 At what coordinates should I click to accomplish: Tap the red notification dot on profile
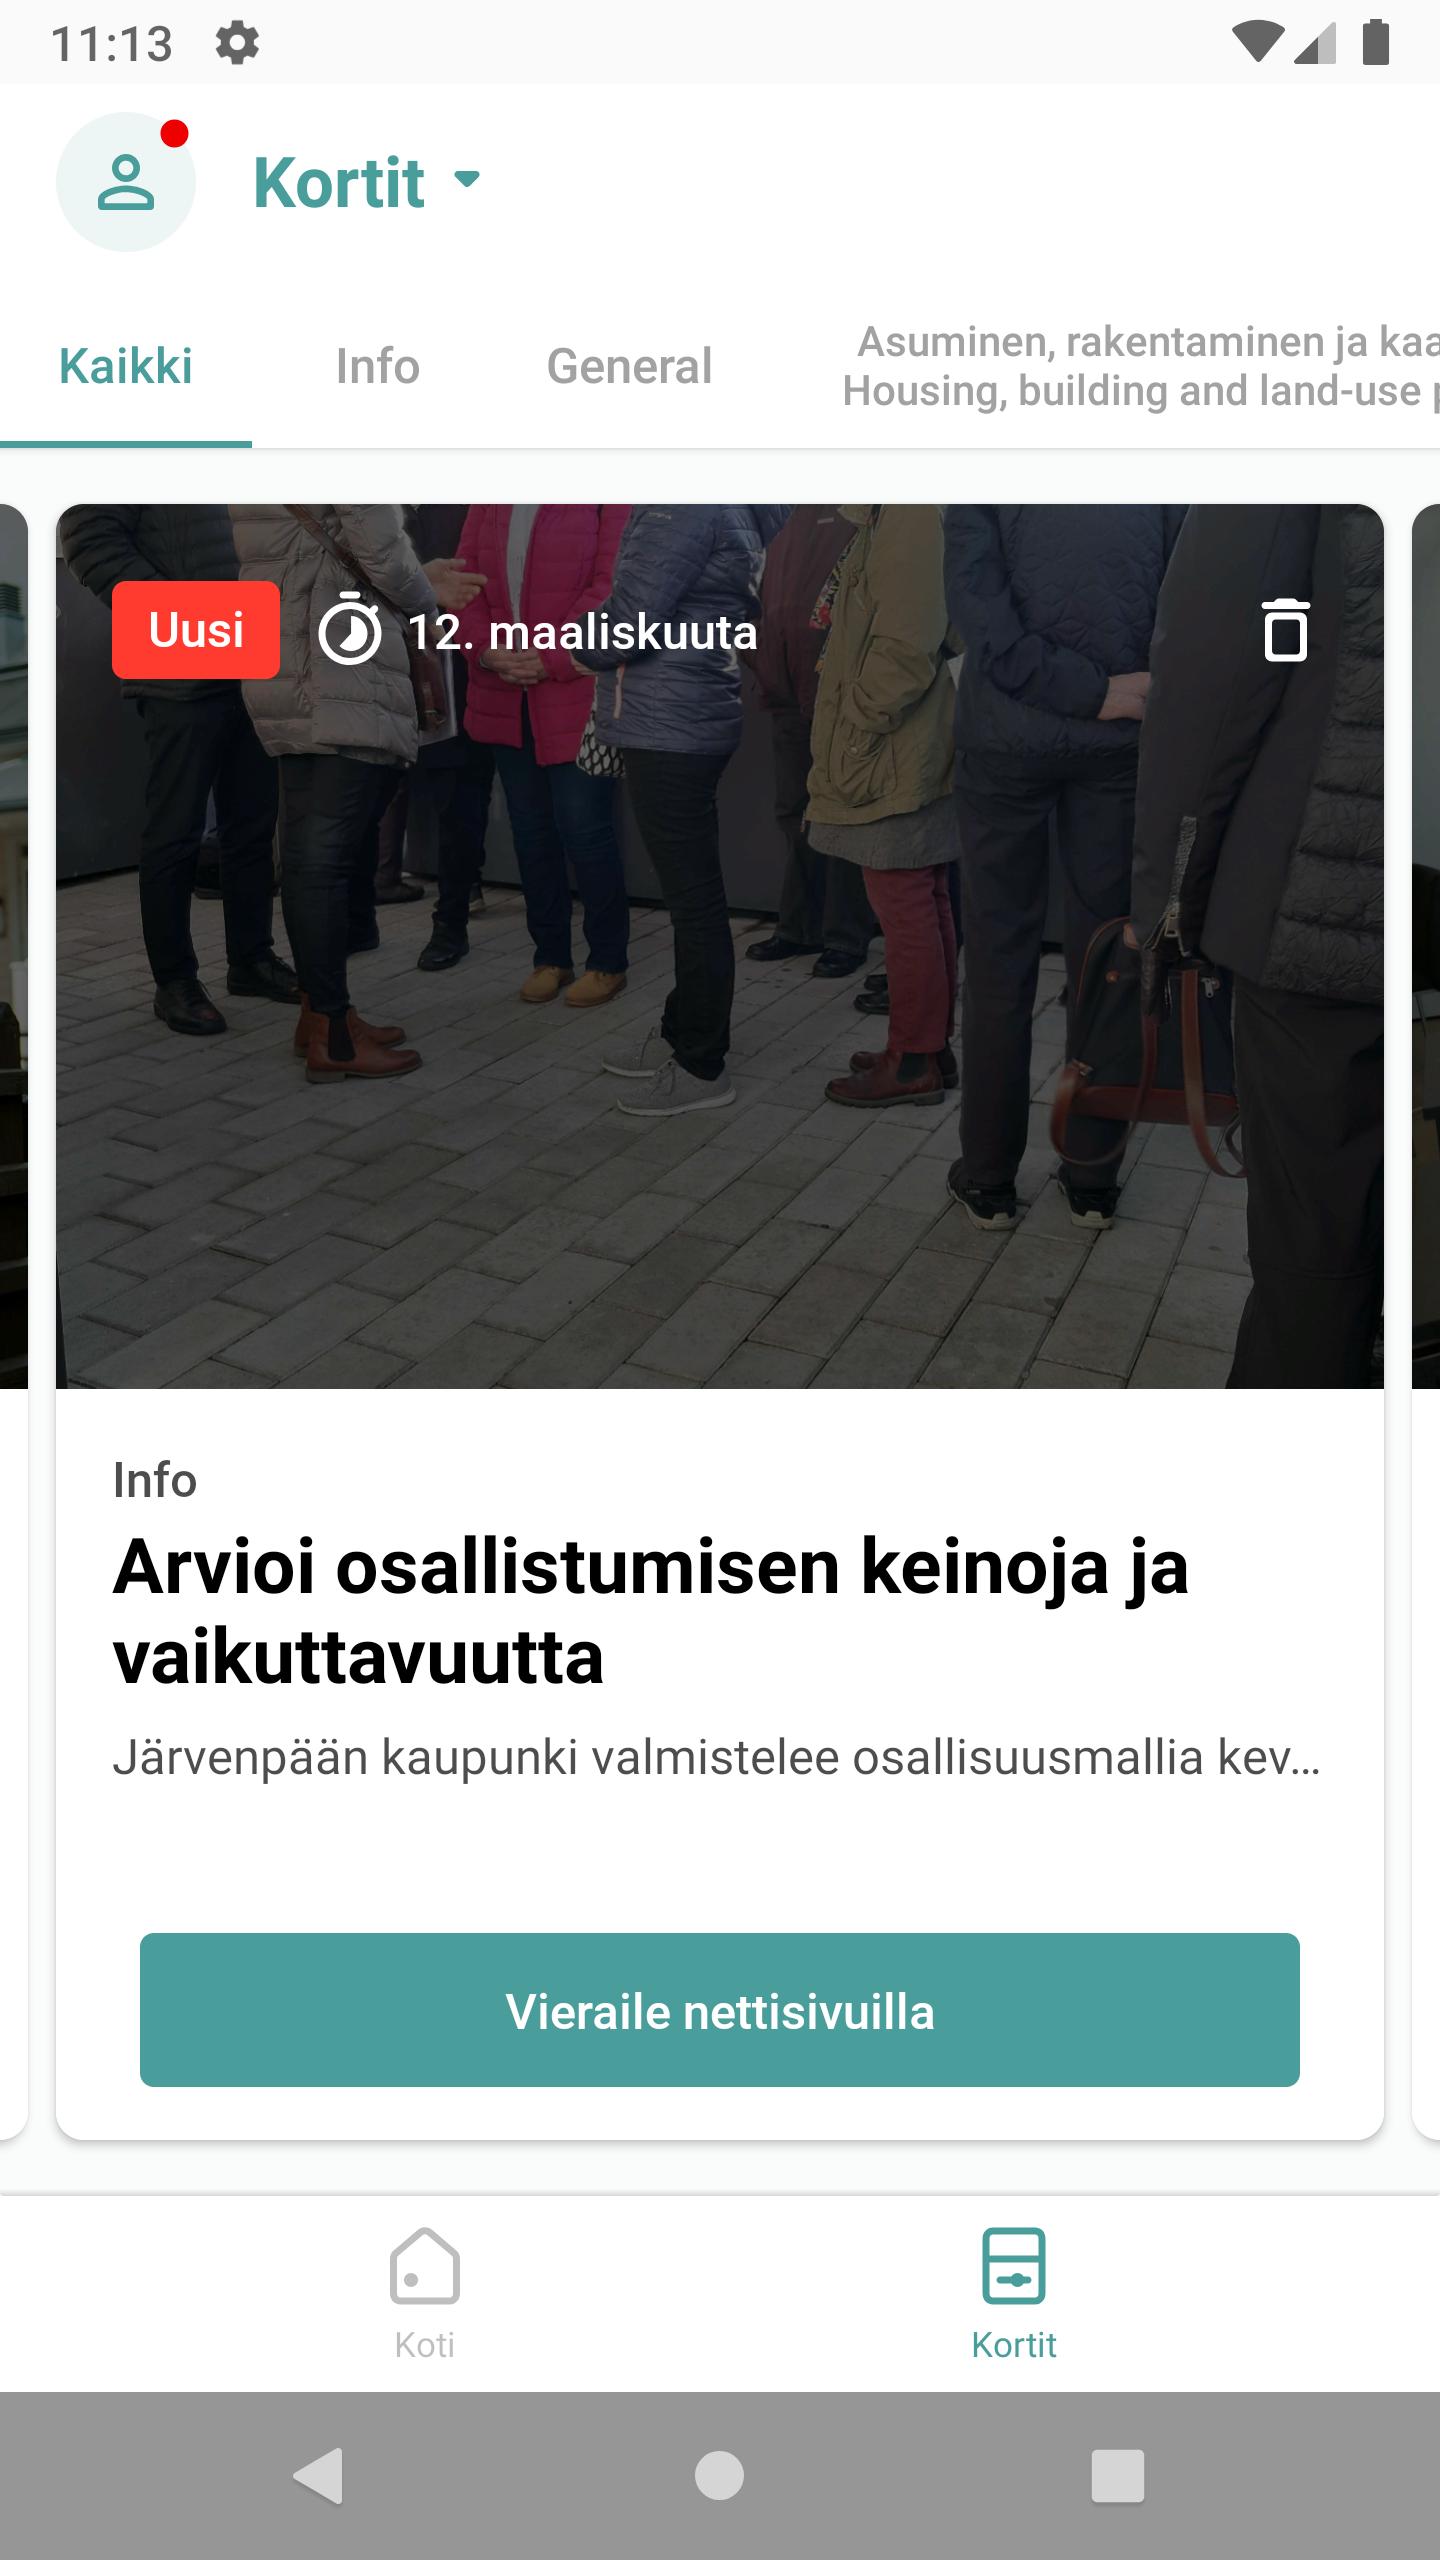(175, 134)
